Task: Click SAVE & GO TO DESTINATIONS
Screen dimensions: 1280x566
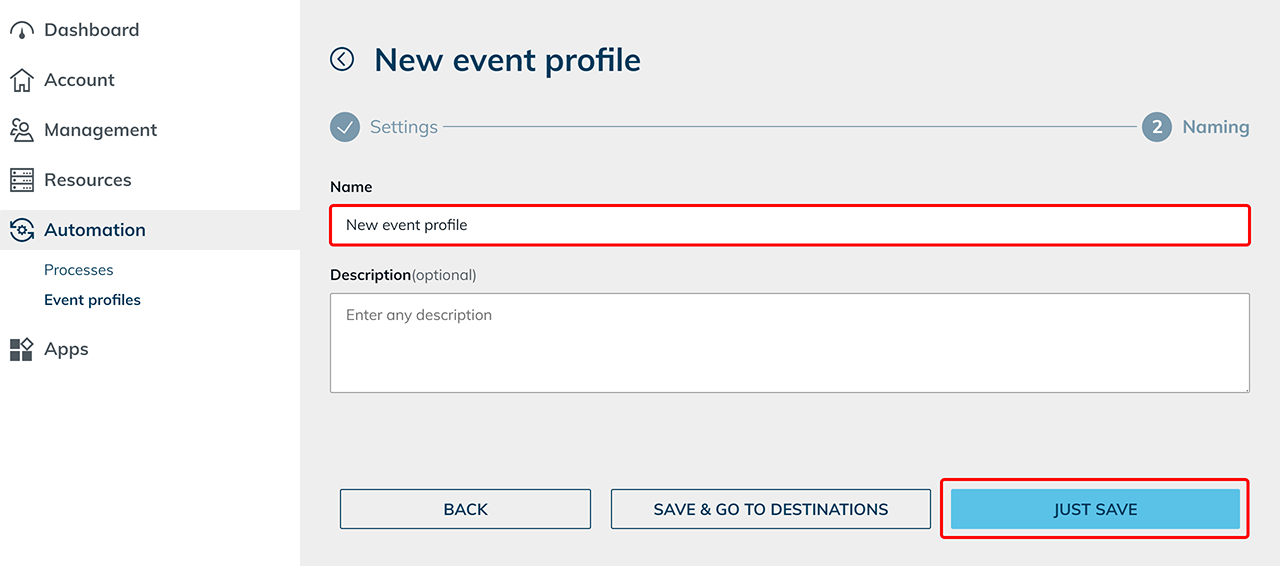Action: pyautogui.click(x=770, y=509)
